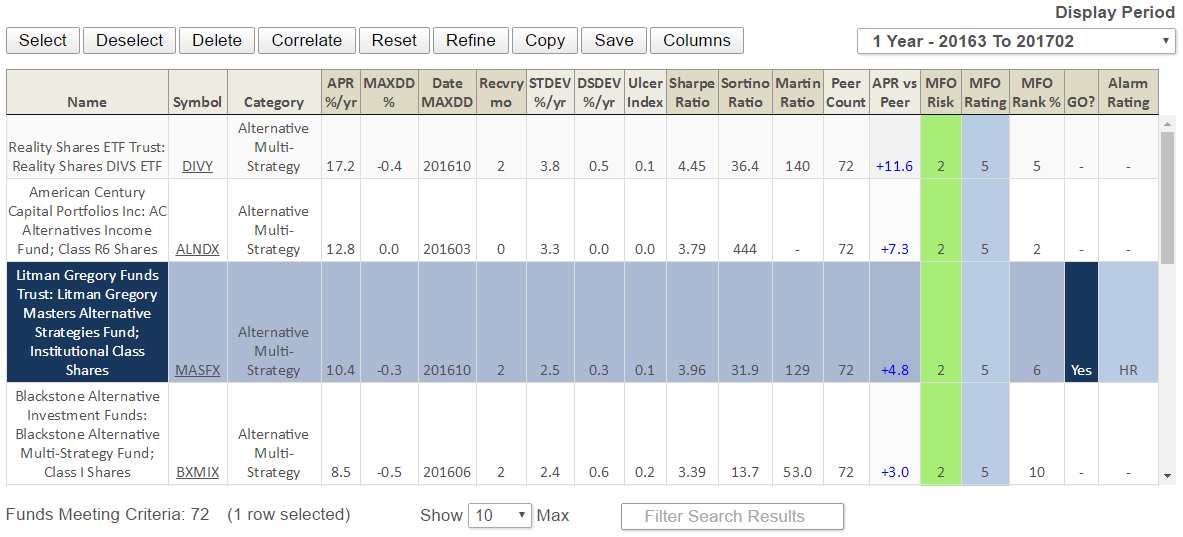The height and width of the screenshot is (537, 1183).
Task: Click the Delete button
Action: click(217, 40)
